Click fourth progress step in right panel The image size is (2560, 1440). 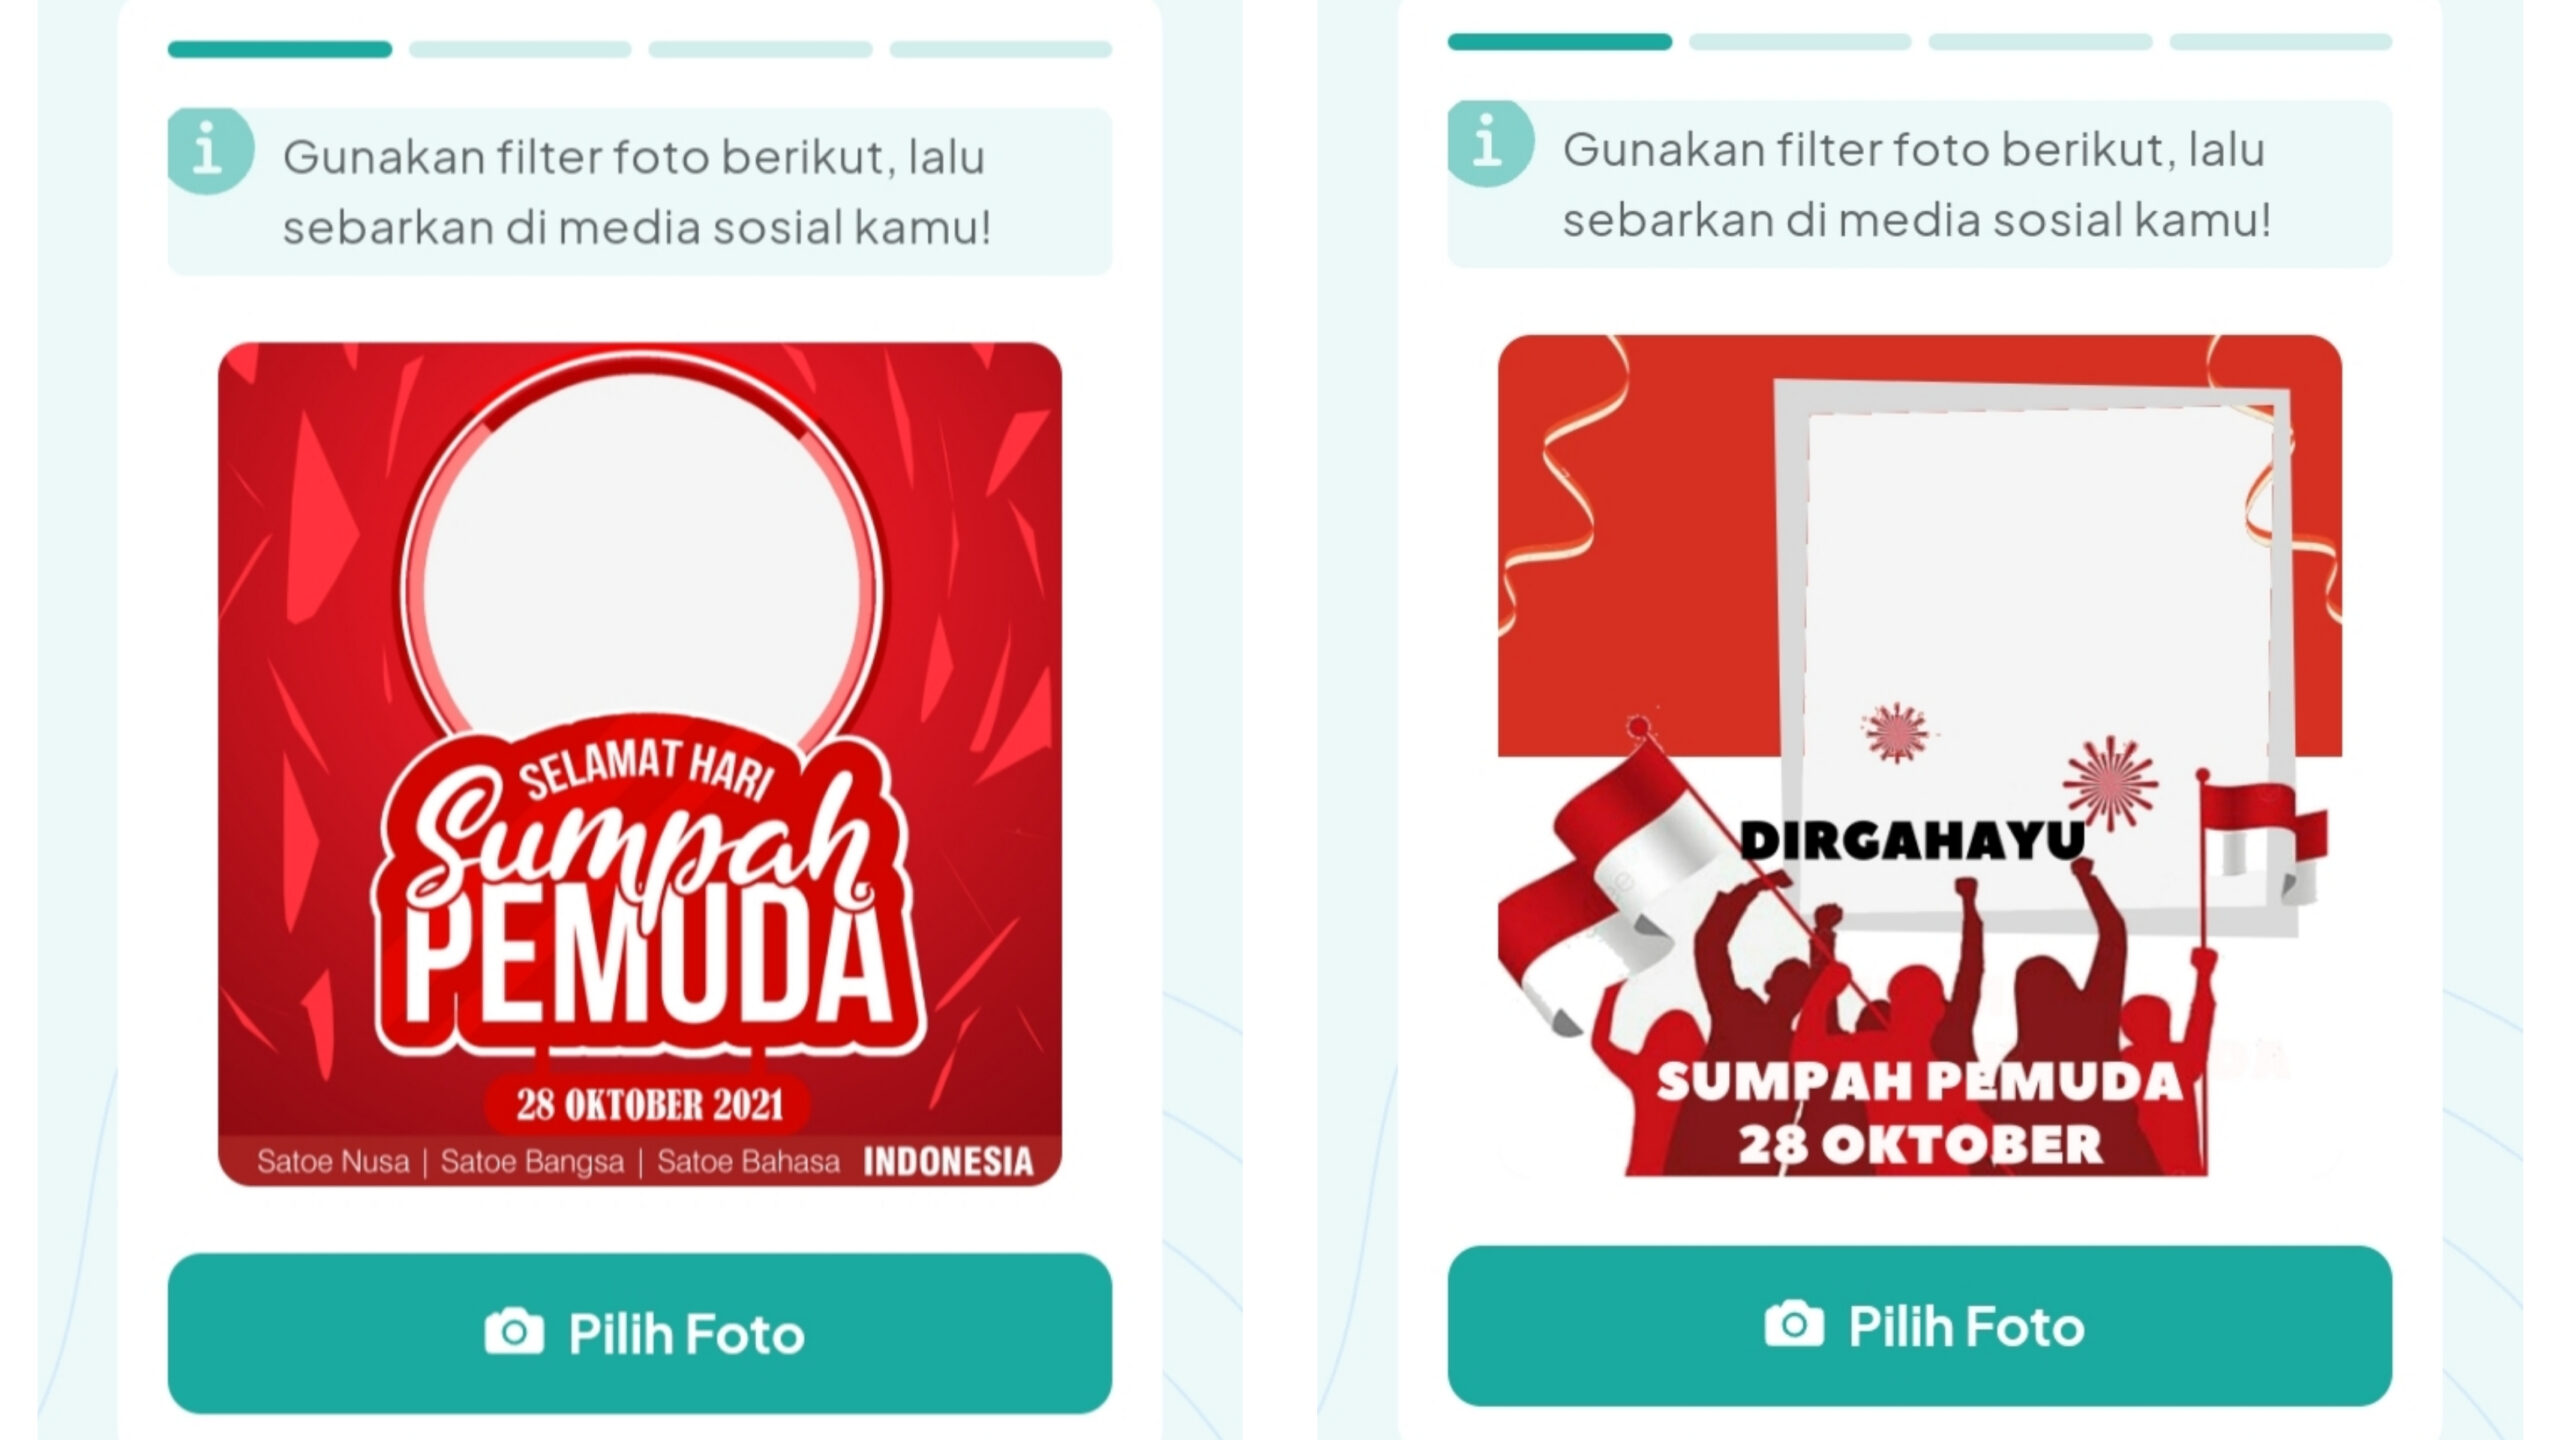[2281, 41]
